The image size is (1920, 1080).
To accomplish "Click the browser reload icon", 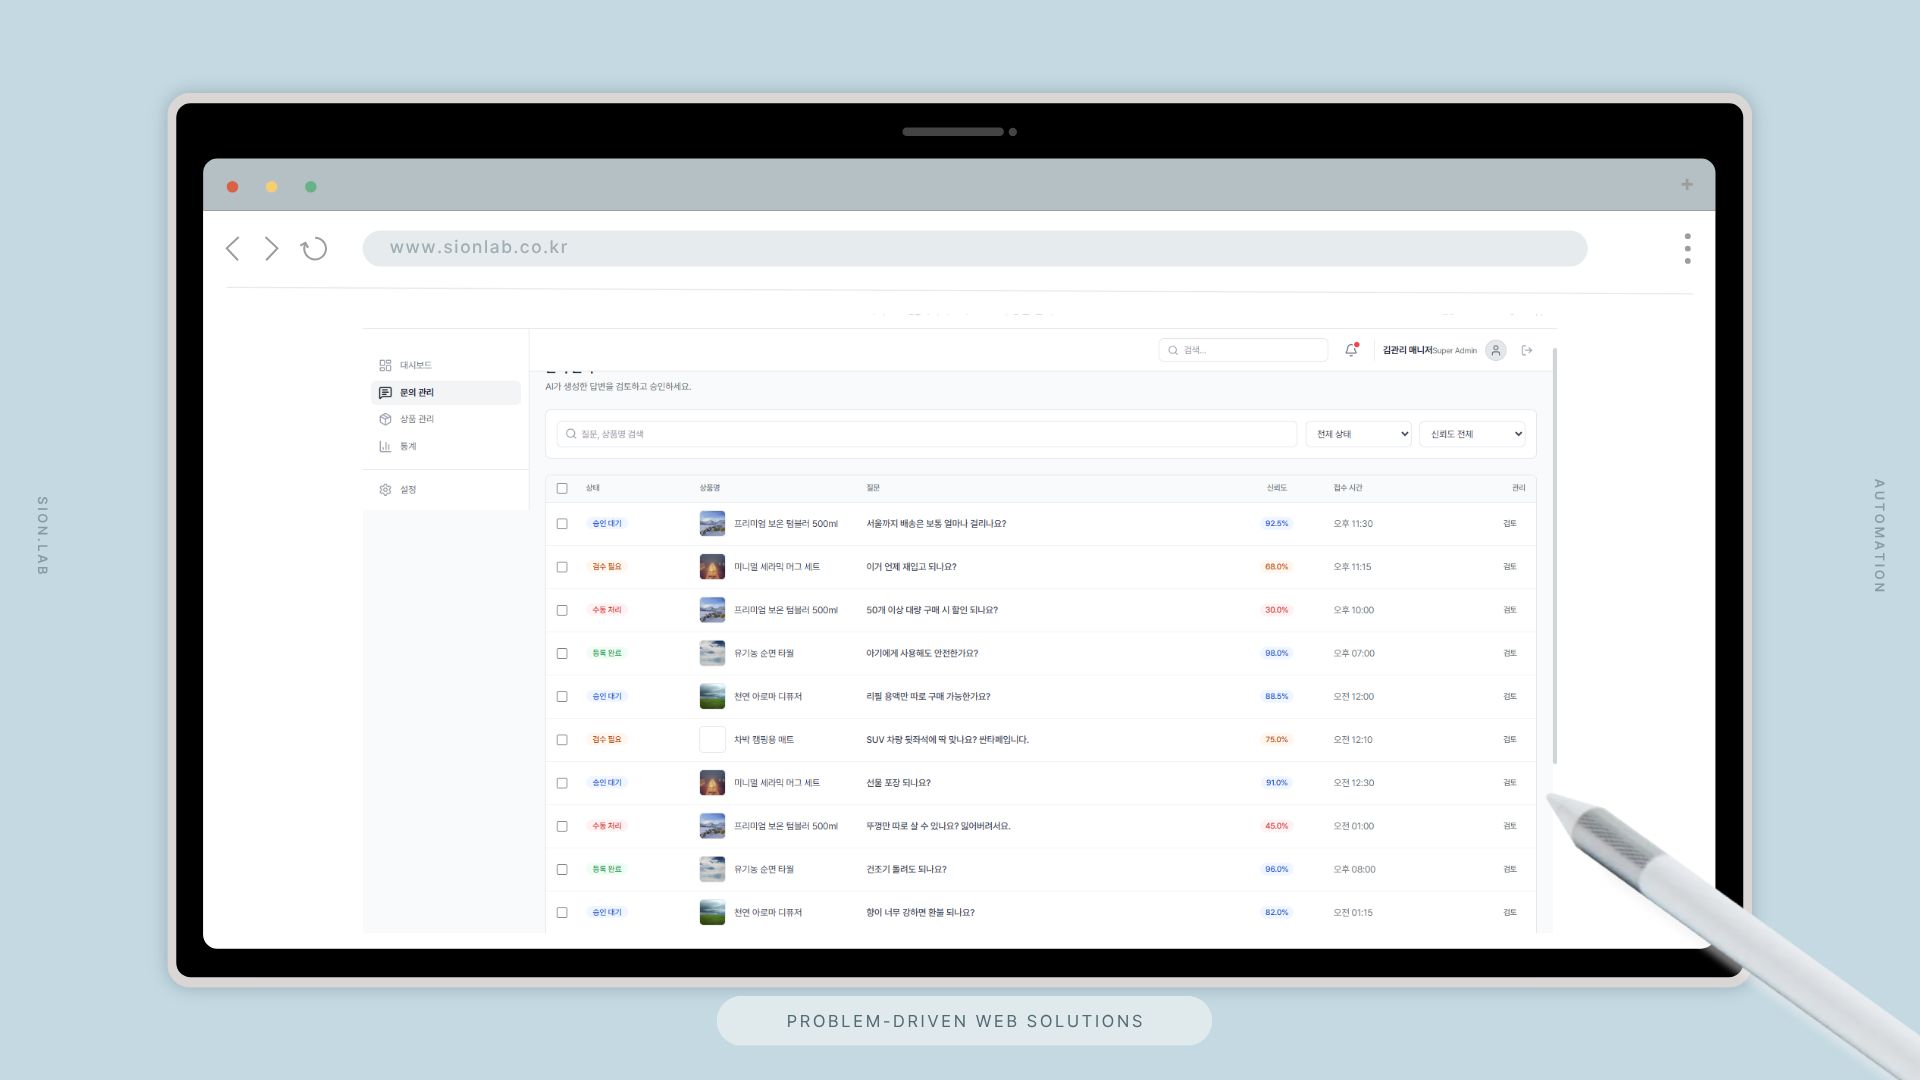I will pyautogui.click(x=314, y=249).
